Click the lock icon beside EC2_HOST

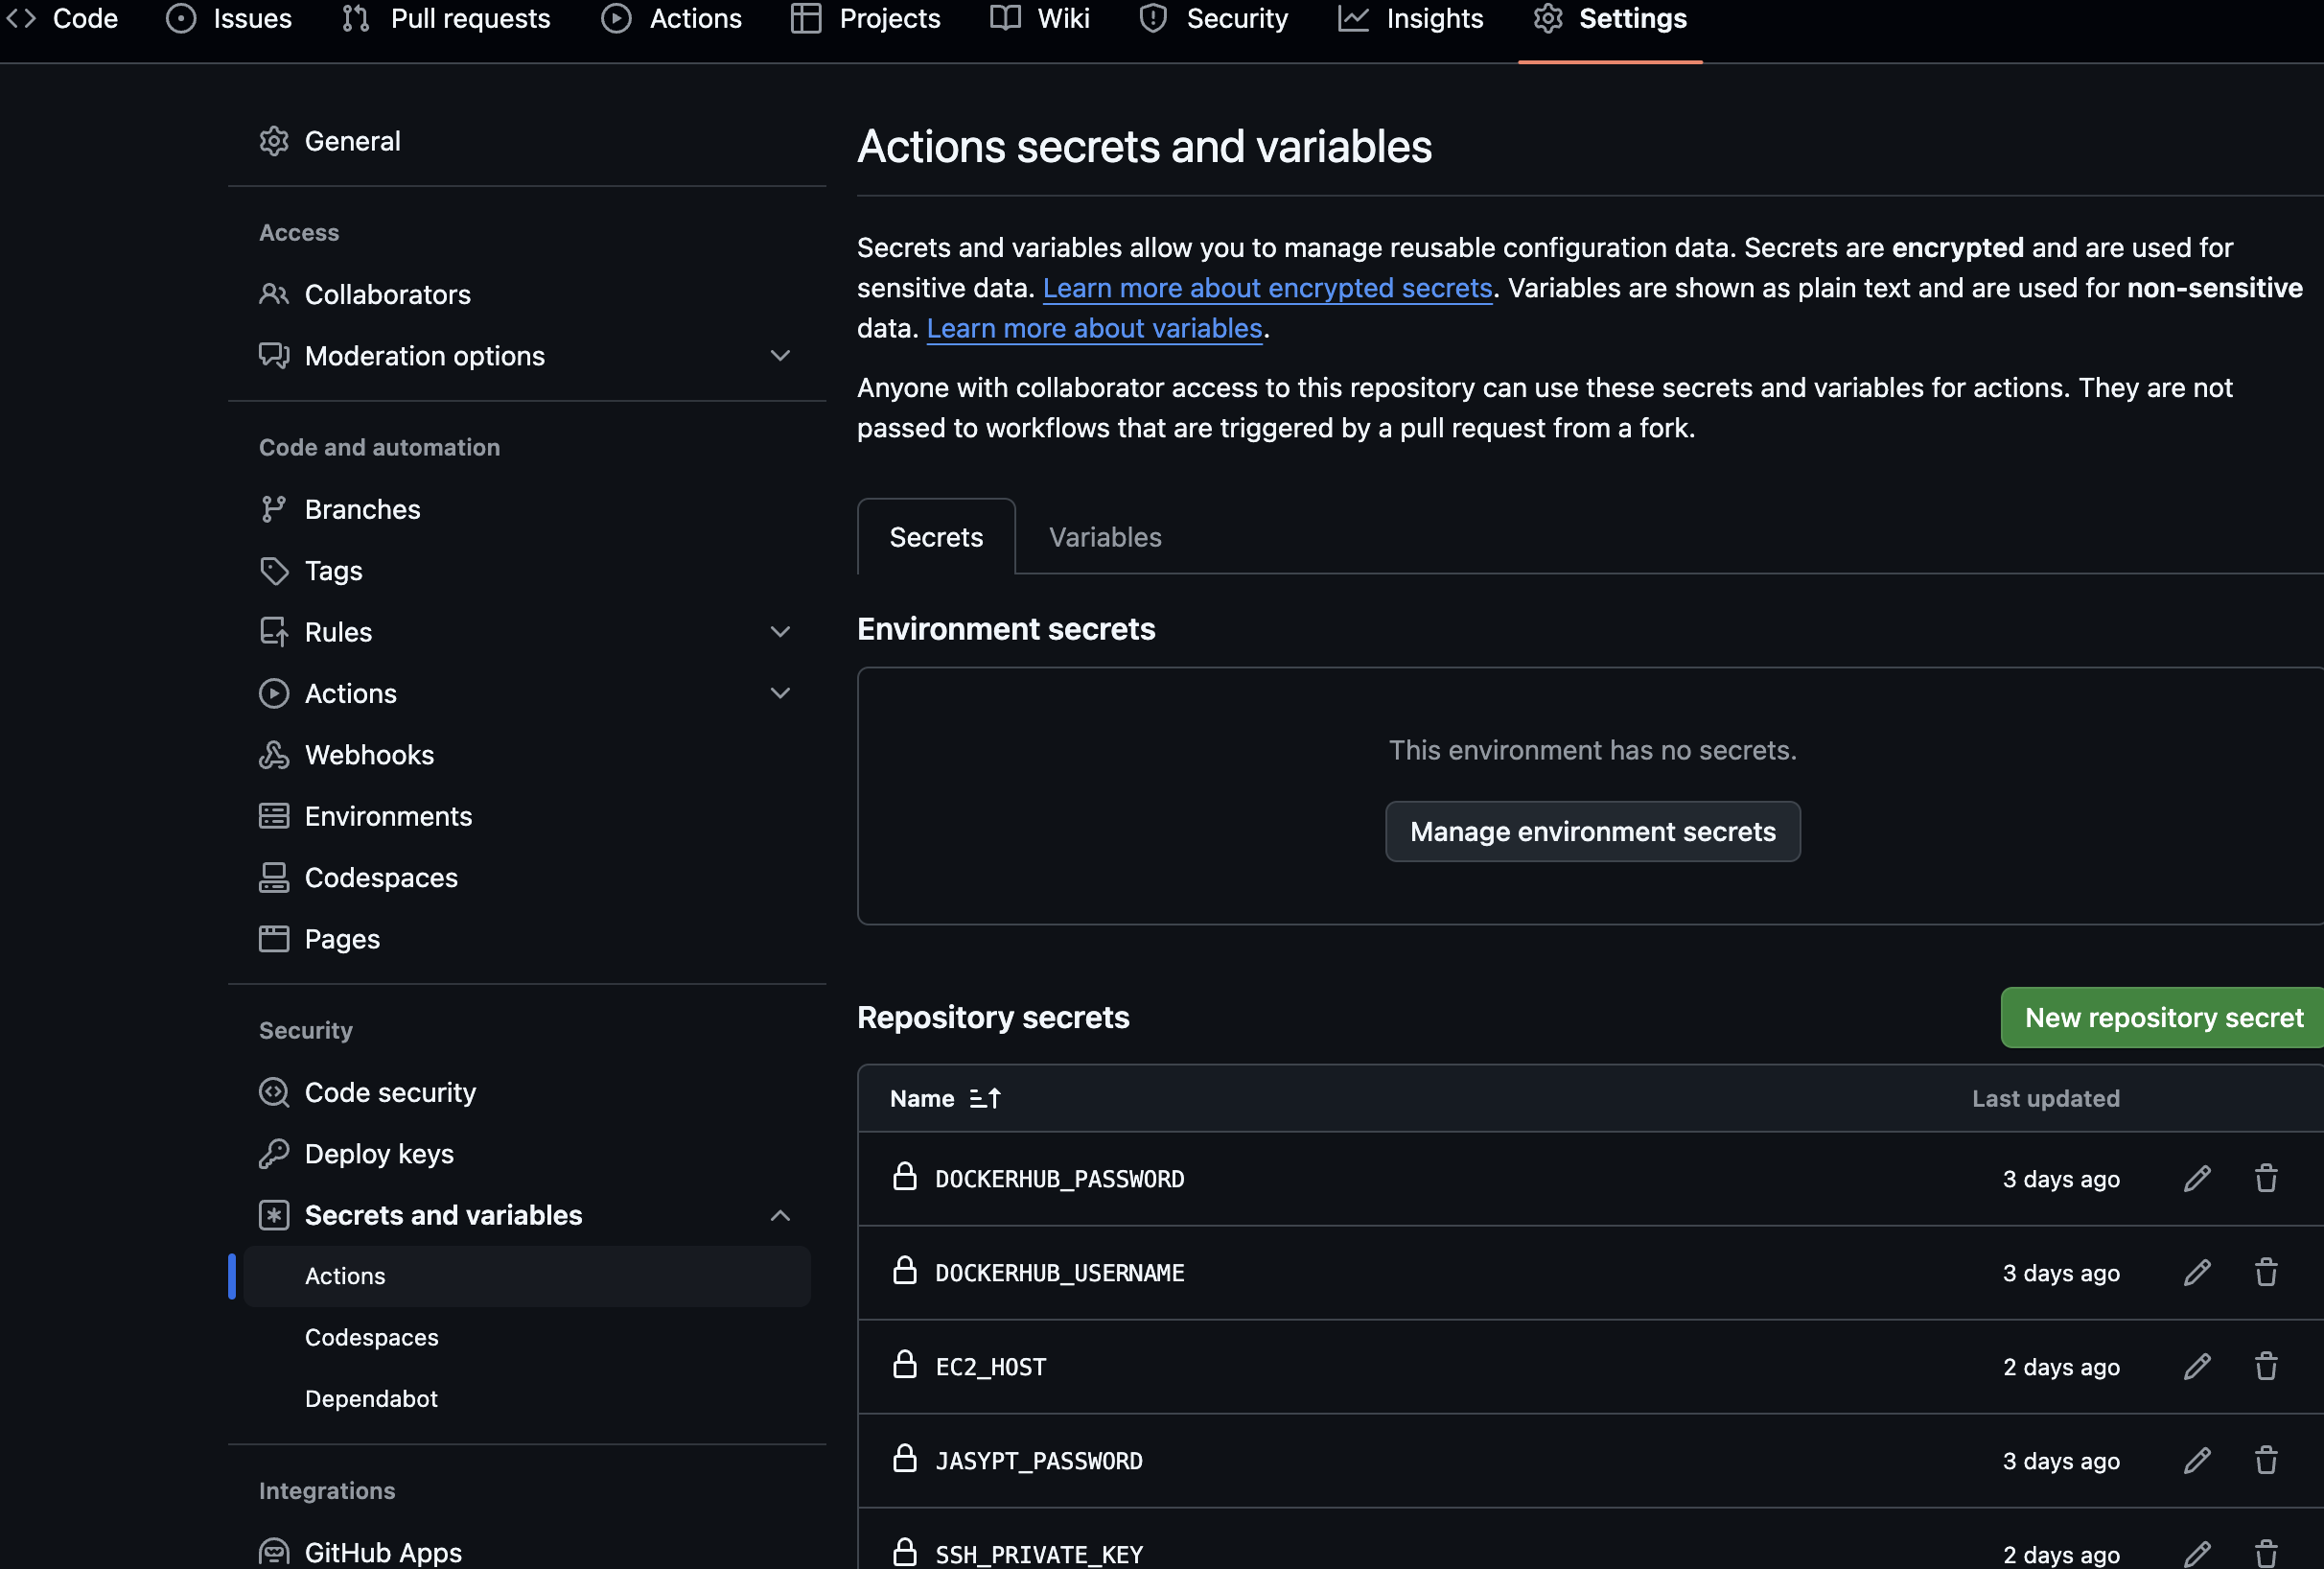pyautogui.click(x=905, y=1365)
